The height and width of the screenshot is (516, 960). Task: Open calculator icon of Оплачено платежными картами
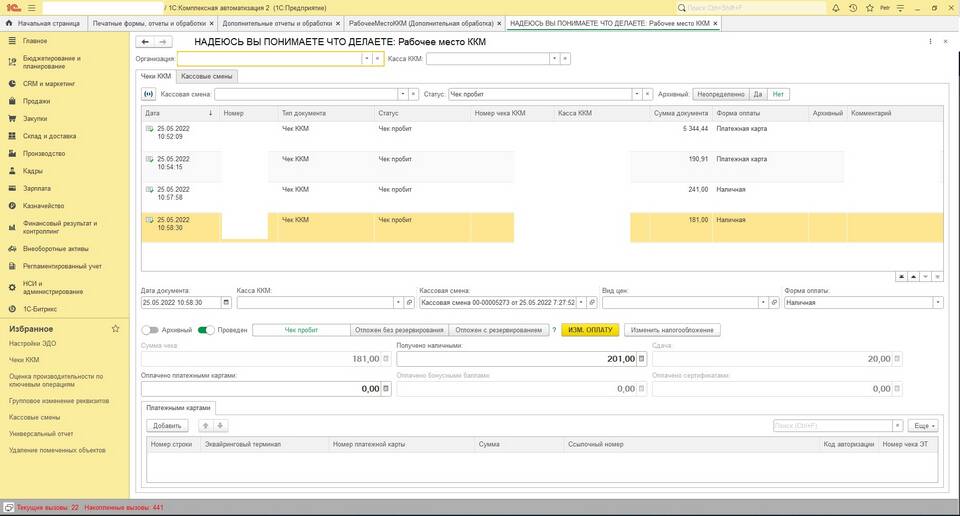point(386,389)
